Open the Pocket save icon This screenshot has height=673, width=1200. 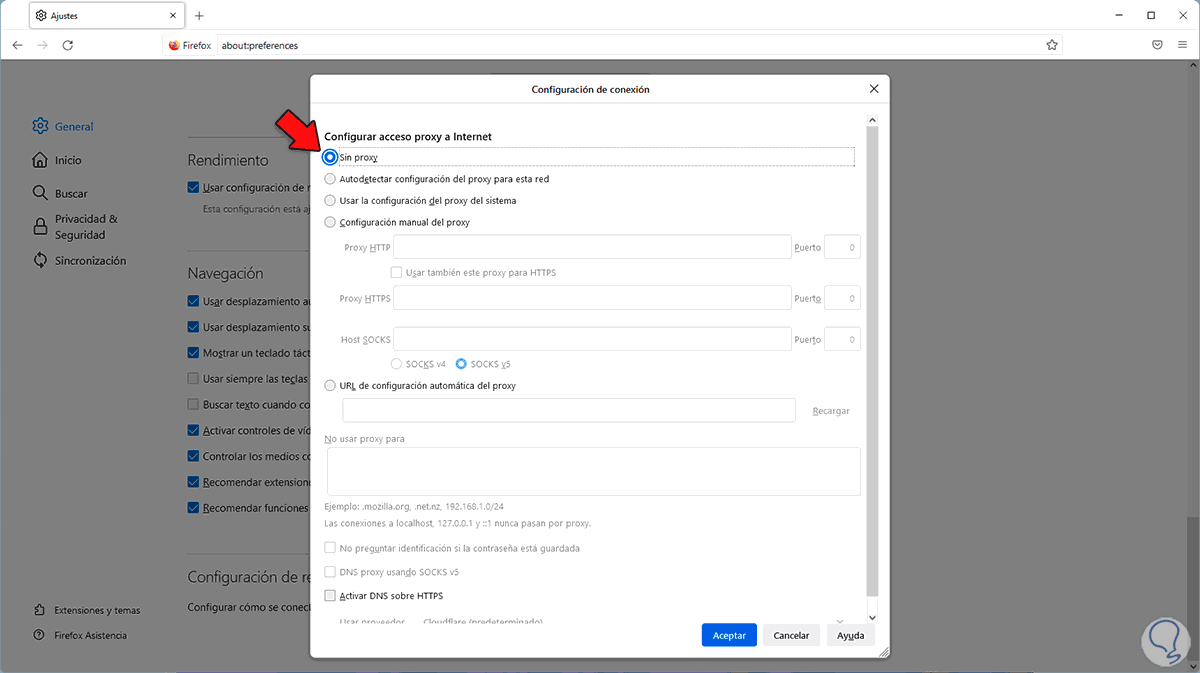coord(1157,45)
